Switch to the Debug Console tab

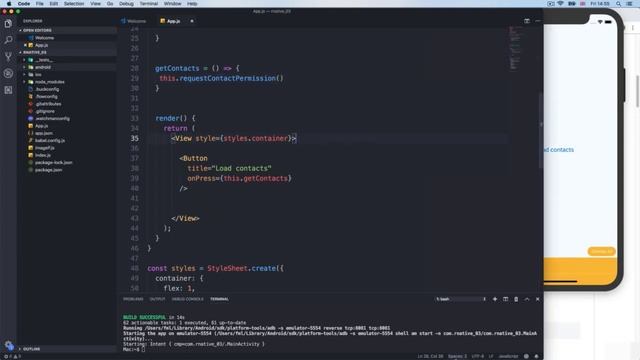click(x=187, y=299)
